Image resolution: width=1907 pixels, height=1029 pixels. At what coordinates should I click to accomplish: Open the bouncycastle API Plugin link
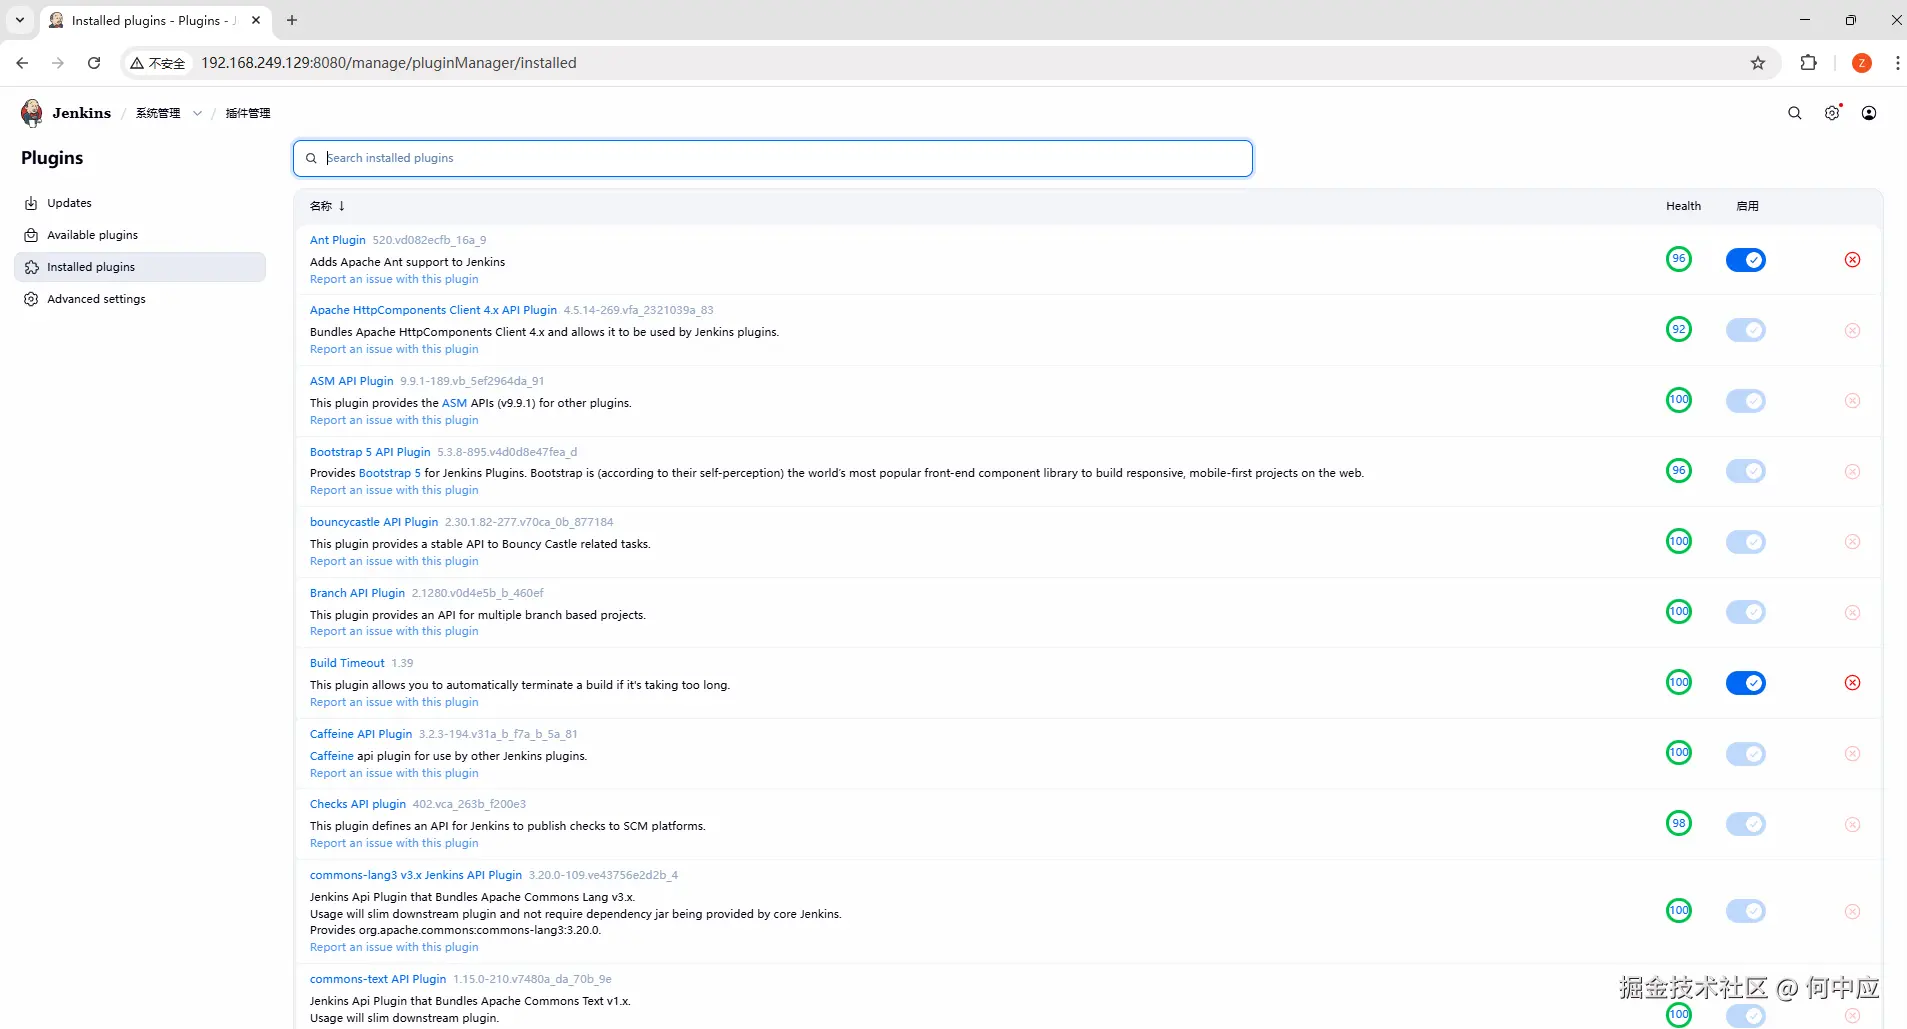374,522
